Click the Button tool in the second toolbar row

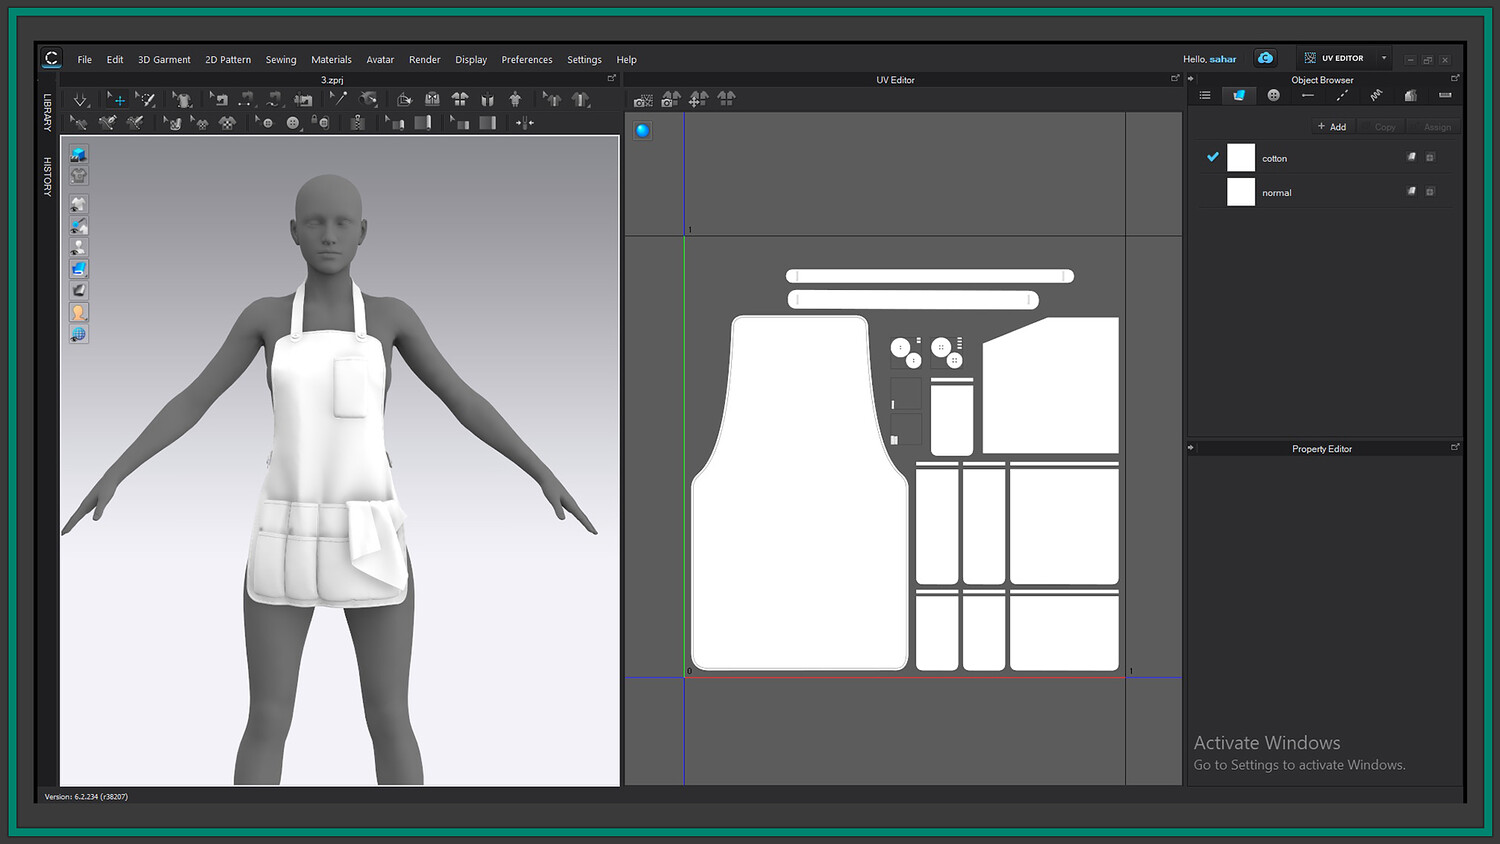tap(292, 123)
